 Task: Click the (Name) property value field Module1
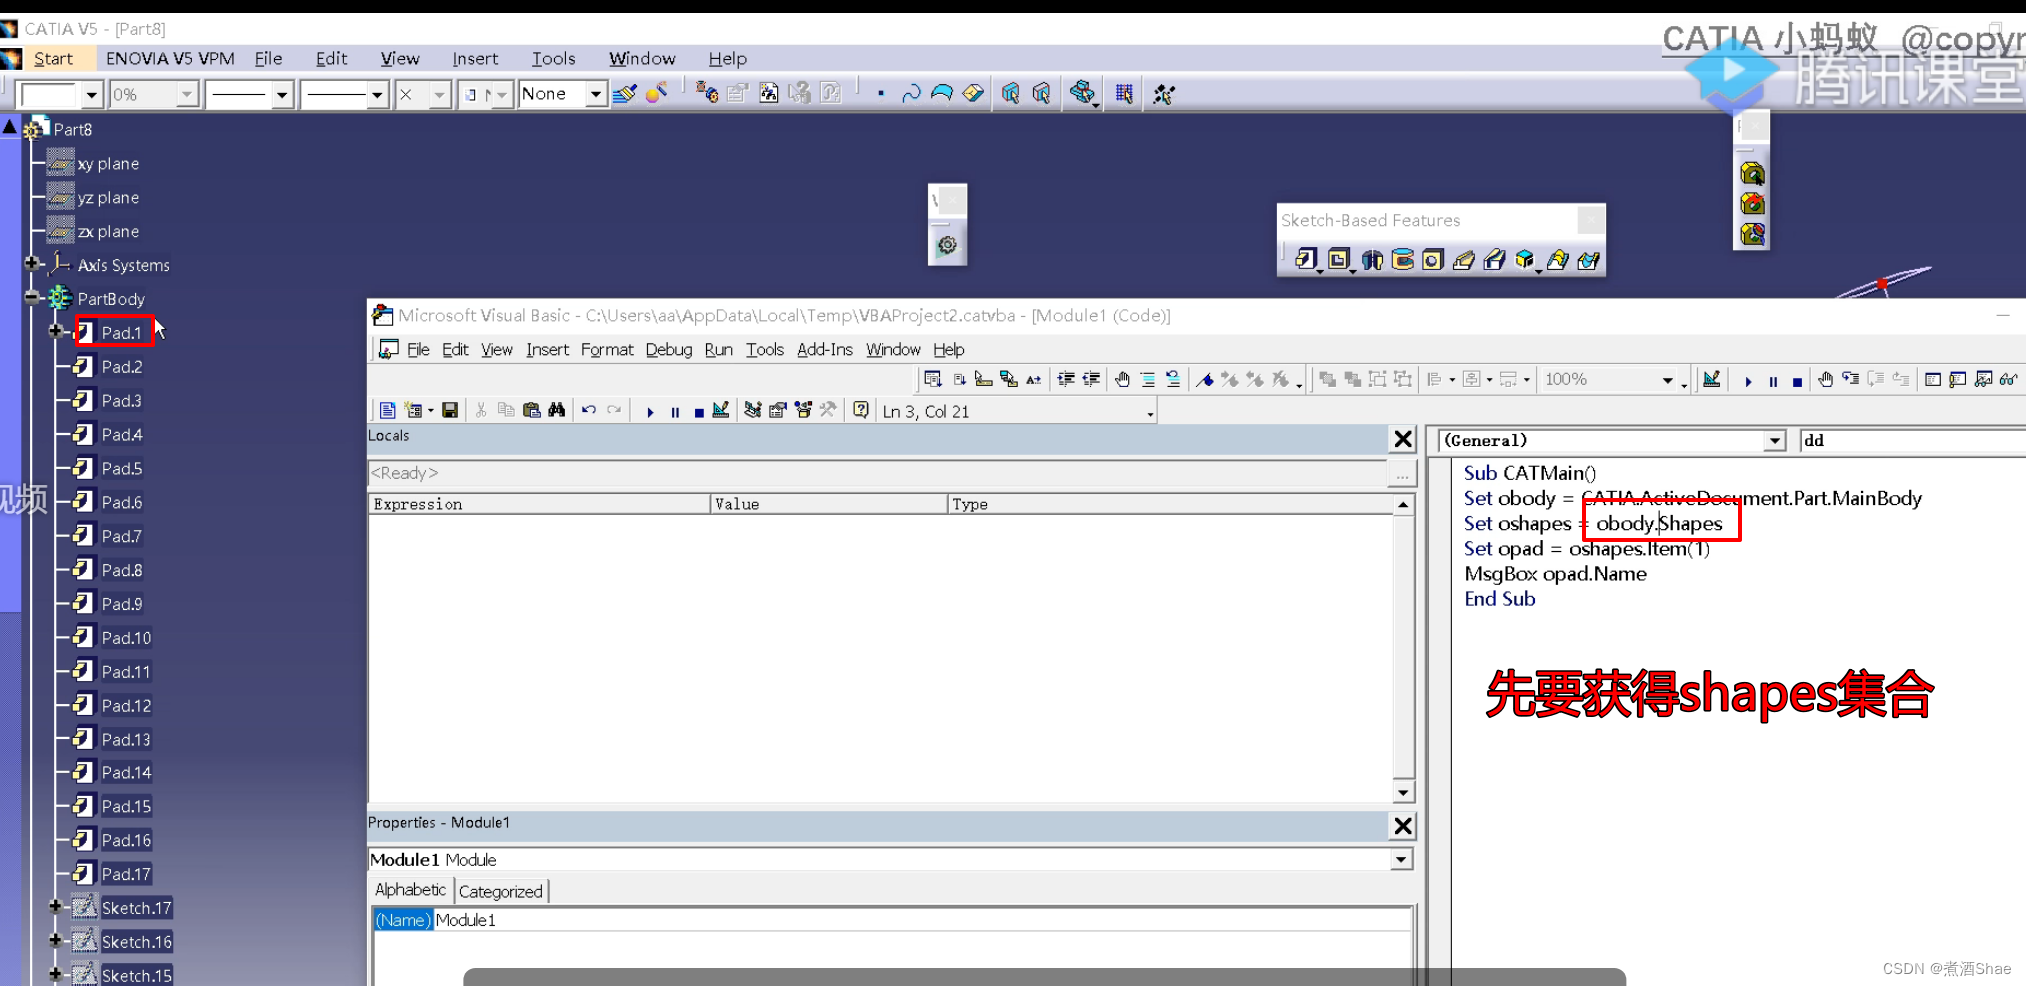tap(923, 920)
